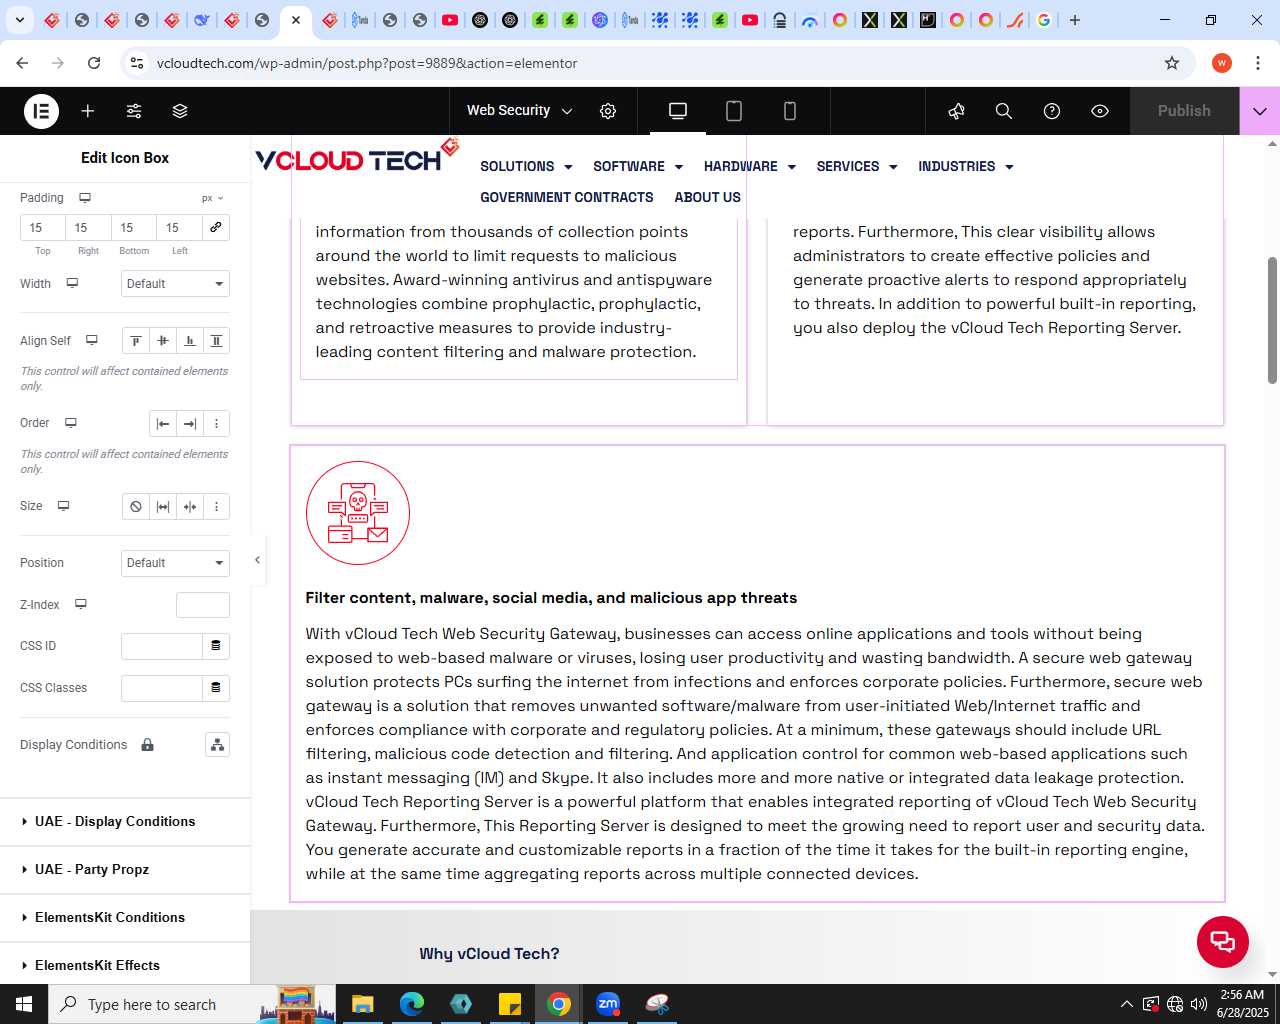Collapse the editor panel arrow
This screenshot has height=1024, width=1280.
[x=257, y=560]
